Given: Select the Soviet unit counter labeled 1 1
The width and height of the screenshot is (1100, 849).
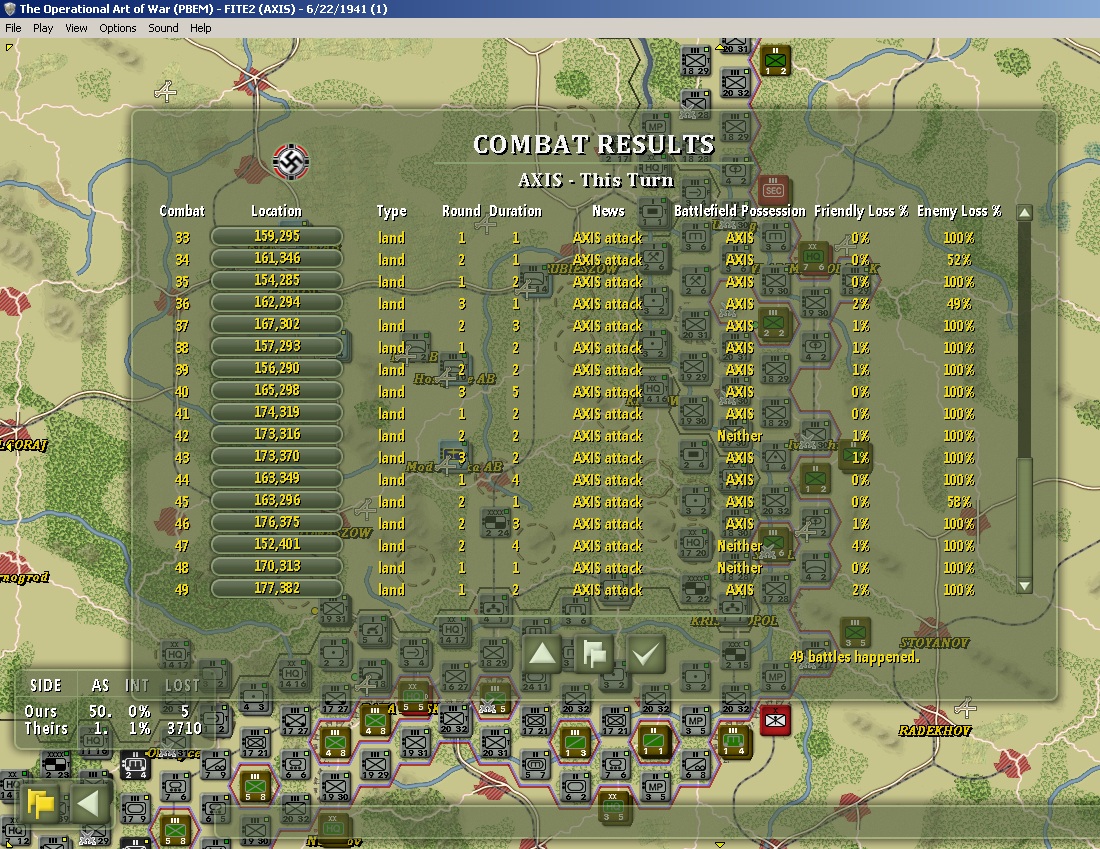Looking at the screenshot, I should click(x=654, y=741).
